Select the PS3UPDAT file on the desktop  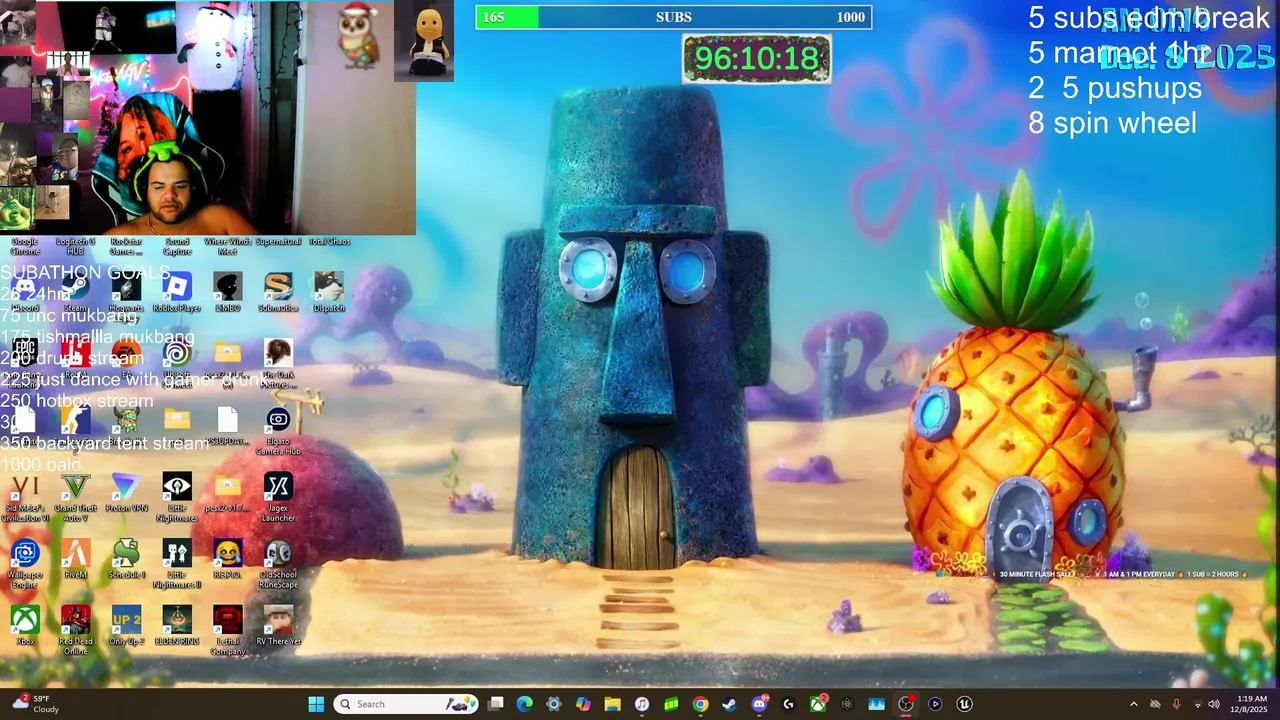click(x=228, y=425)
